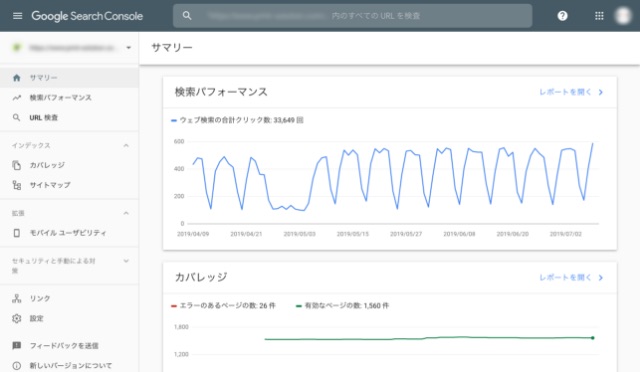The height and width of the screenshot is (372, 640).
Task: Click the 2019/04/09 axis date label
Action: 193,234
